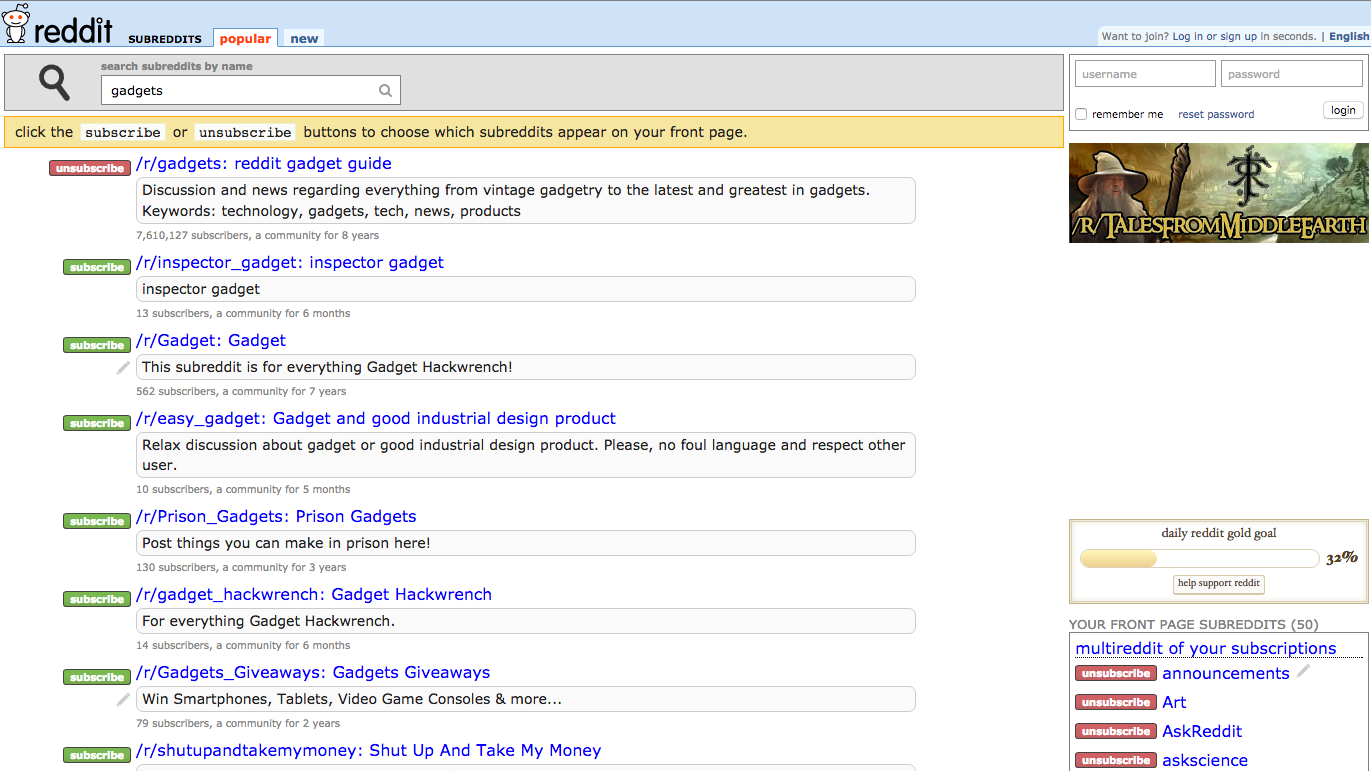Open AskReddit subreddit in sidebar
This screenshot has height=771, width=1371.
(1202, 731)
